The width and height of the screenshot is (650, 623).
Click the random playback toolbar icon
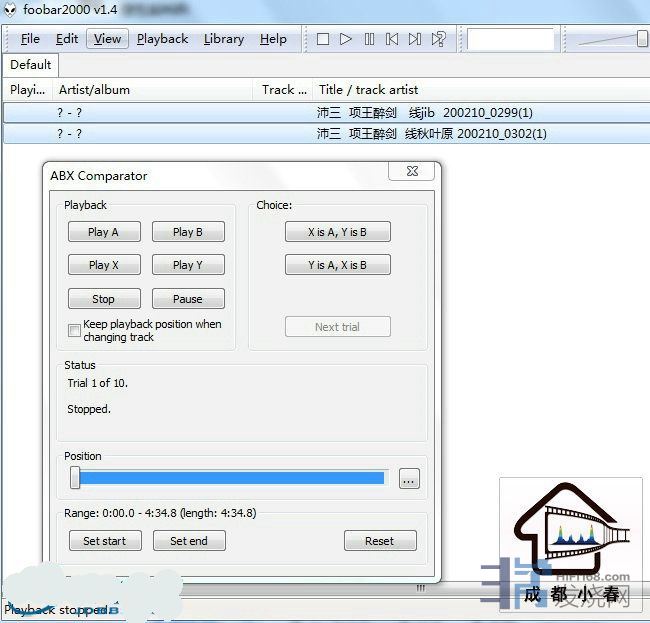click(x=438, y=39)
